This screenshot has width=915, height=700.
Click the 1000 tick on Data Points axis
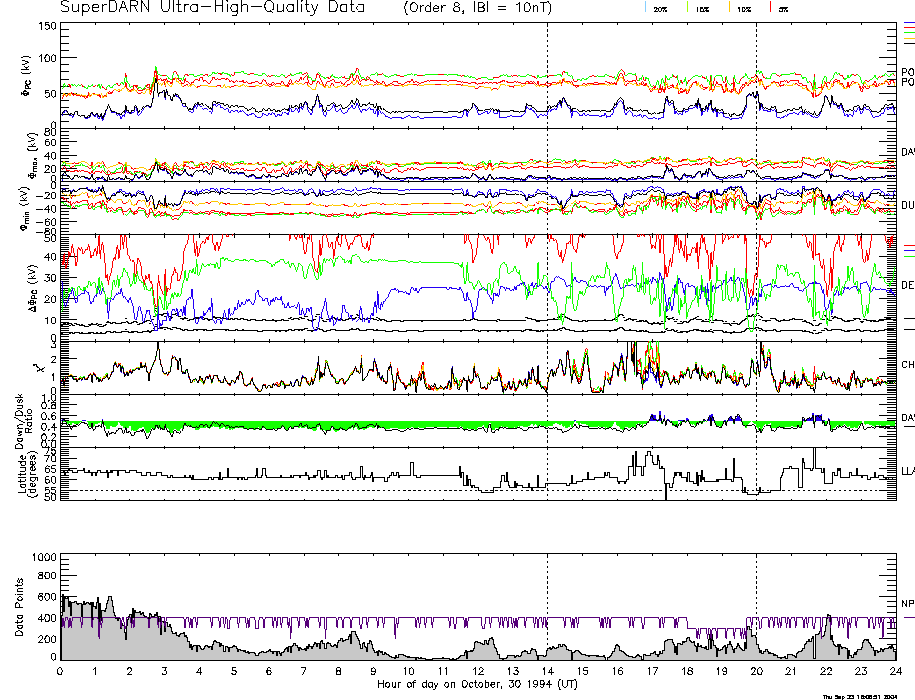click(44, 557)
